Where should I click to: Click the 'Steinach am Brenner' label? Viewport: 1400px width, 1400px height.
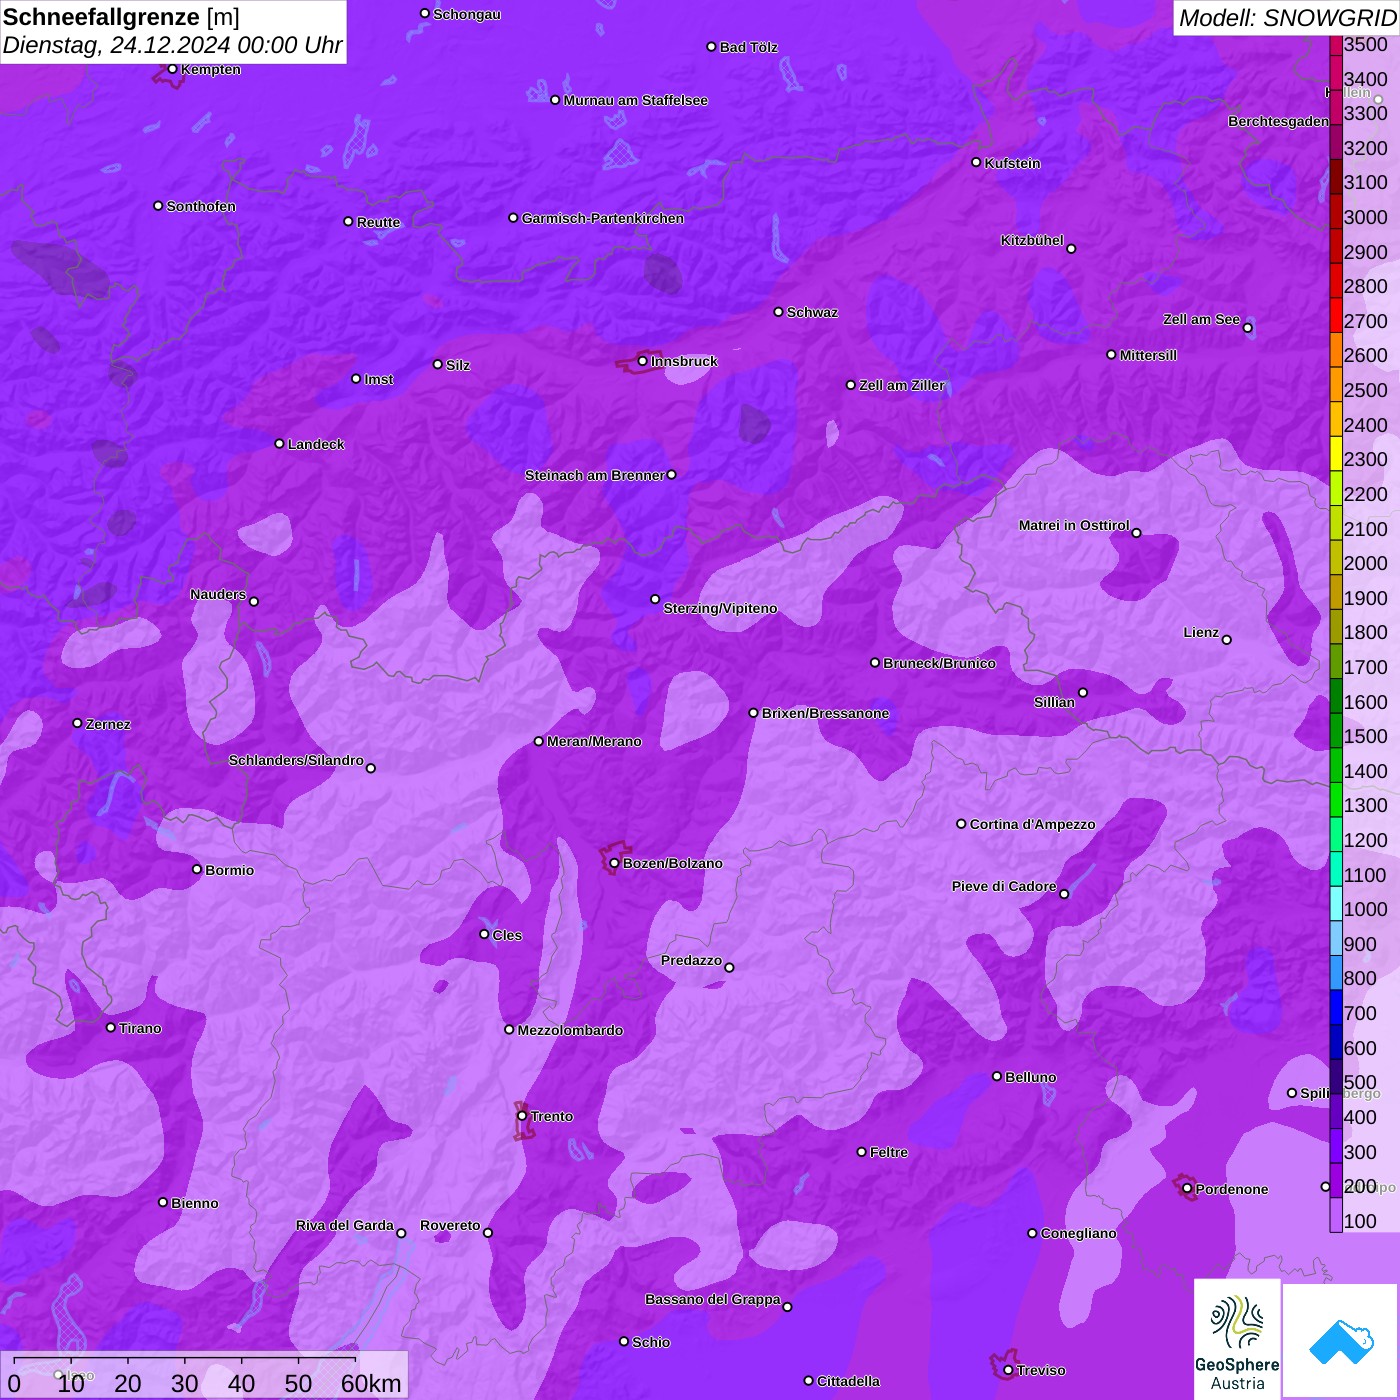click(x=595, y=475)
